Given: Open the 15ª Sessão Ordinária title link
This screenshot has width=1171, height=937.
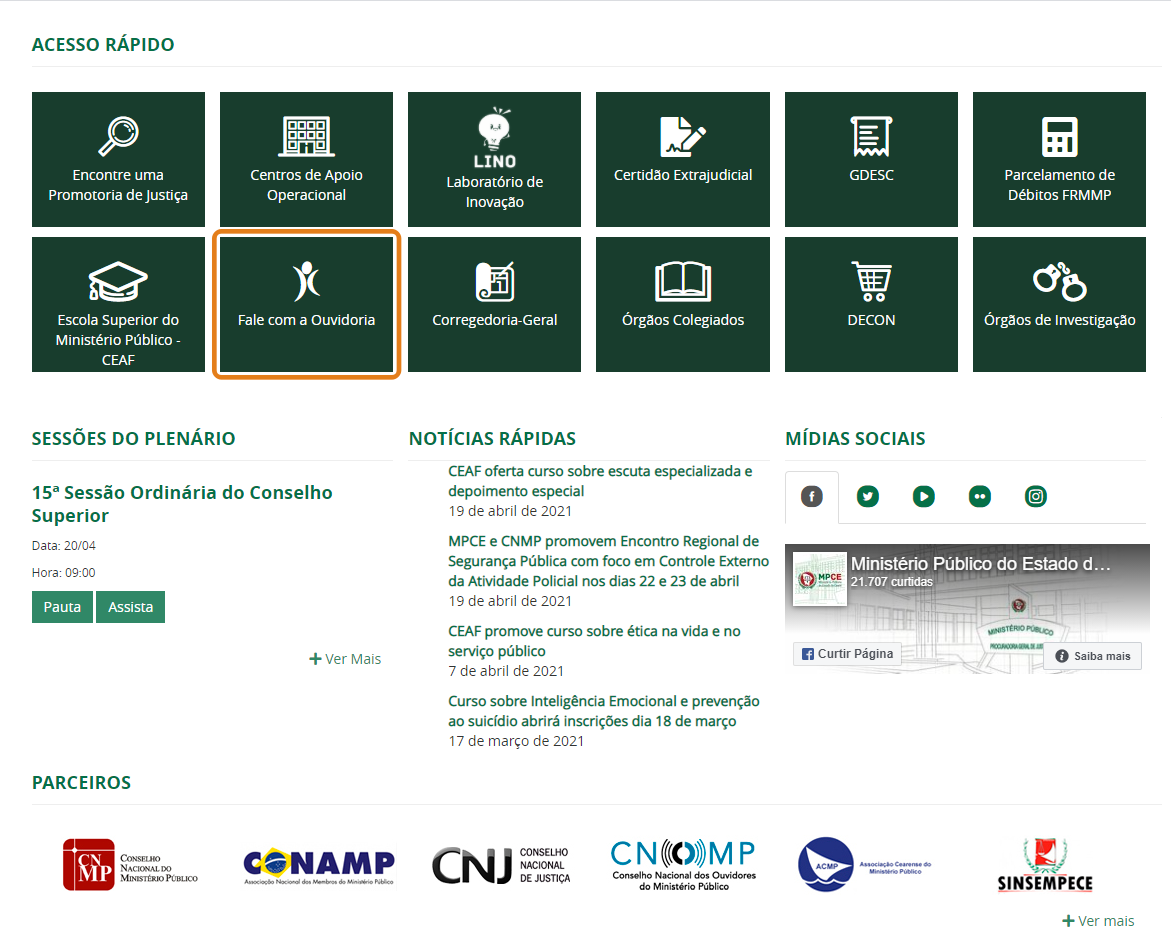Looking at the screenshot, I should 181,504.
